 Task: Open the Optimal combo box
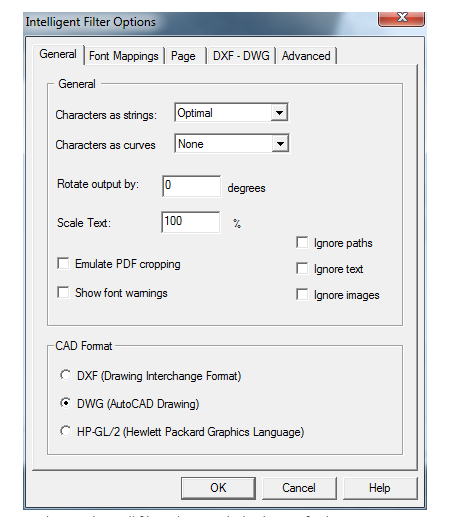pyautogui.click(x=231, y=113)
